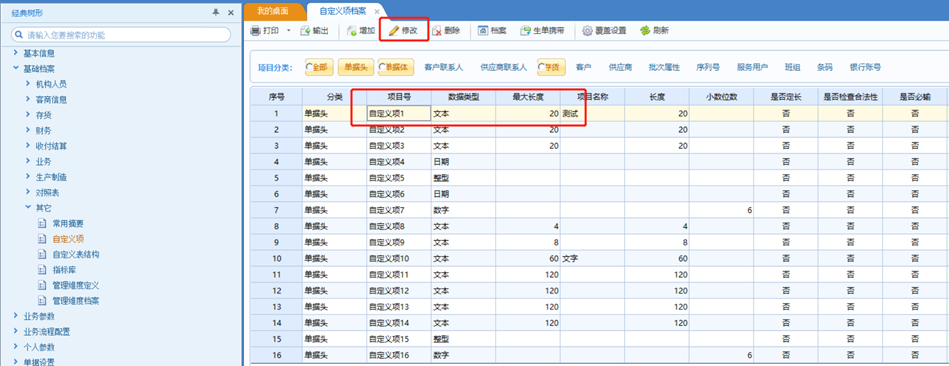Open the 打印 dropdown arrow
Image resolution: width=949 pixels, height=366 pixels.
coord(289,30)
